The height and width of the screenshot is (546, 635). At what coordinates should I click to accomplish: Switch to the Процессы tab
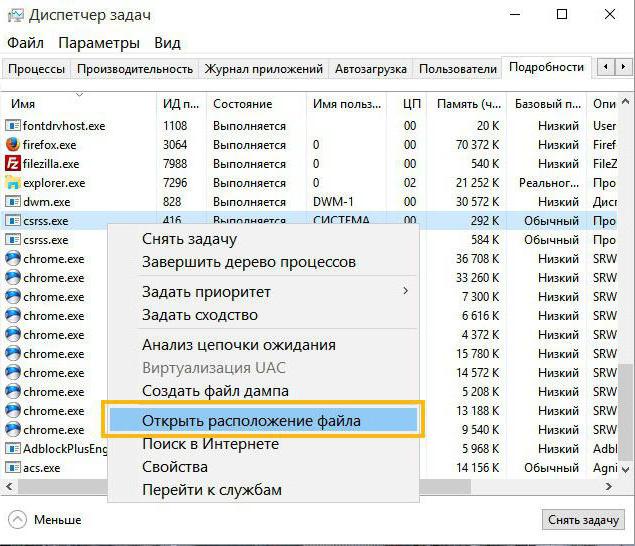coord(36,69)
